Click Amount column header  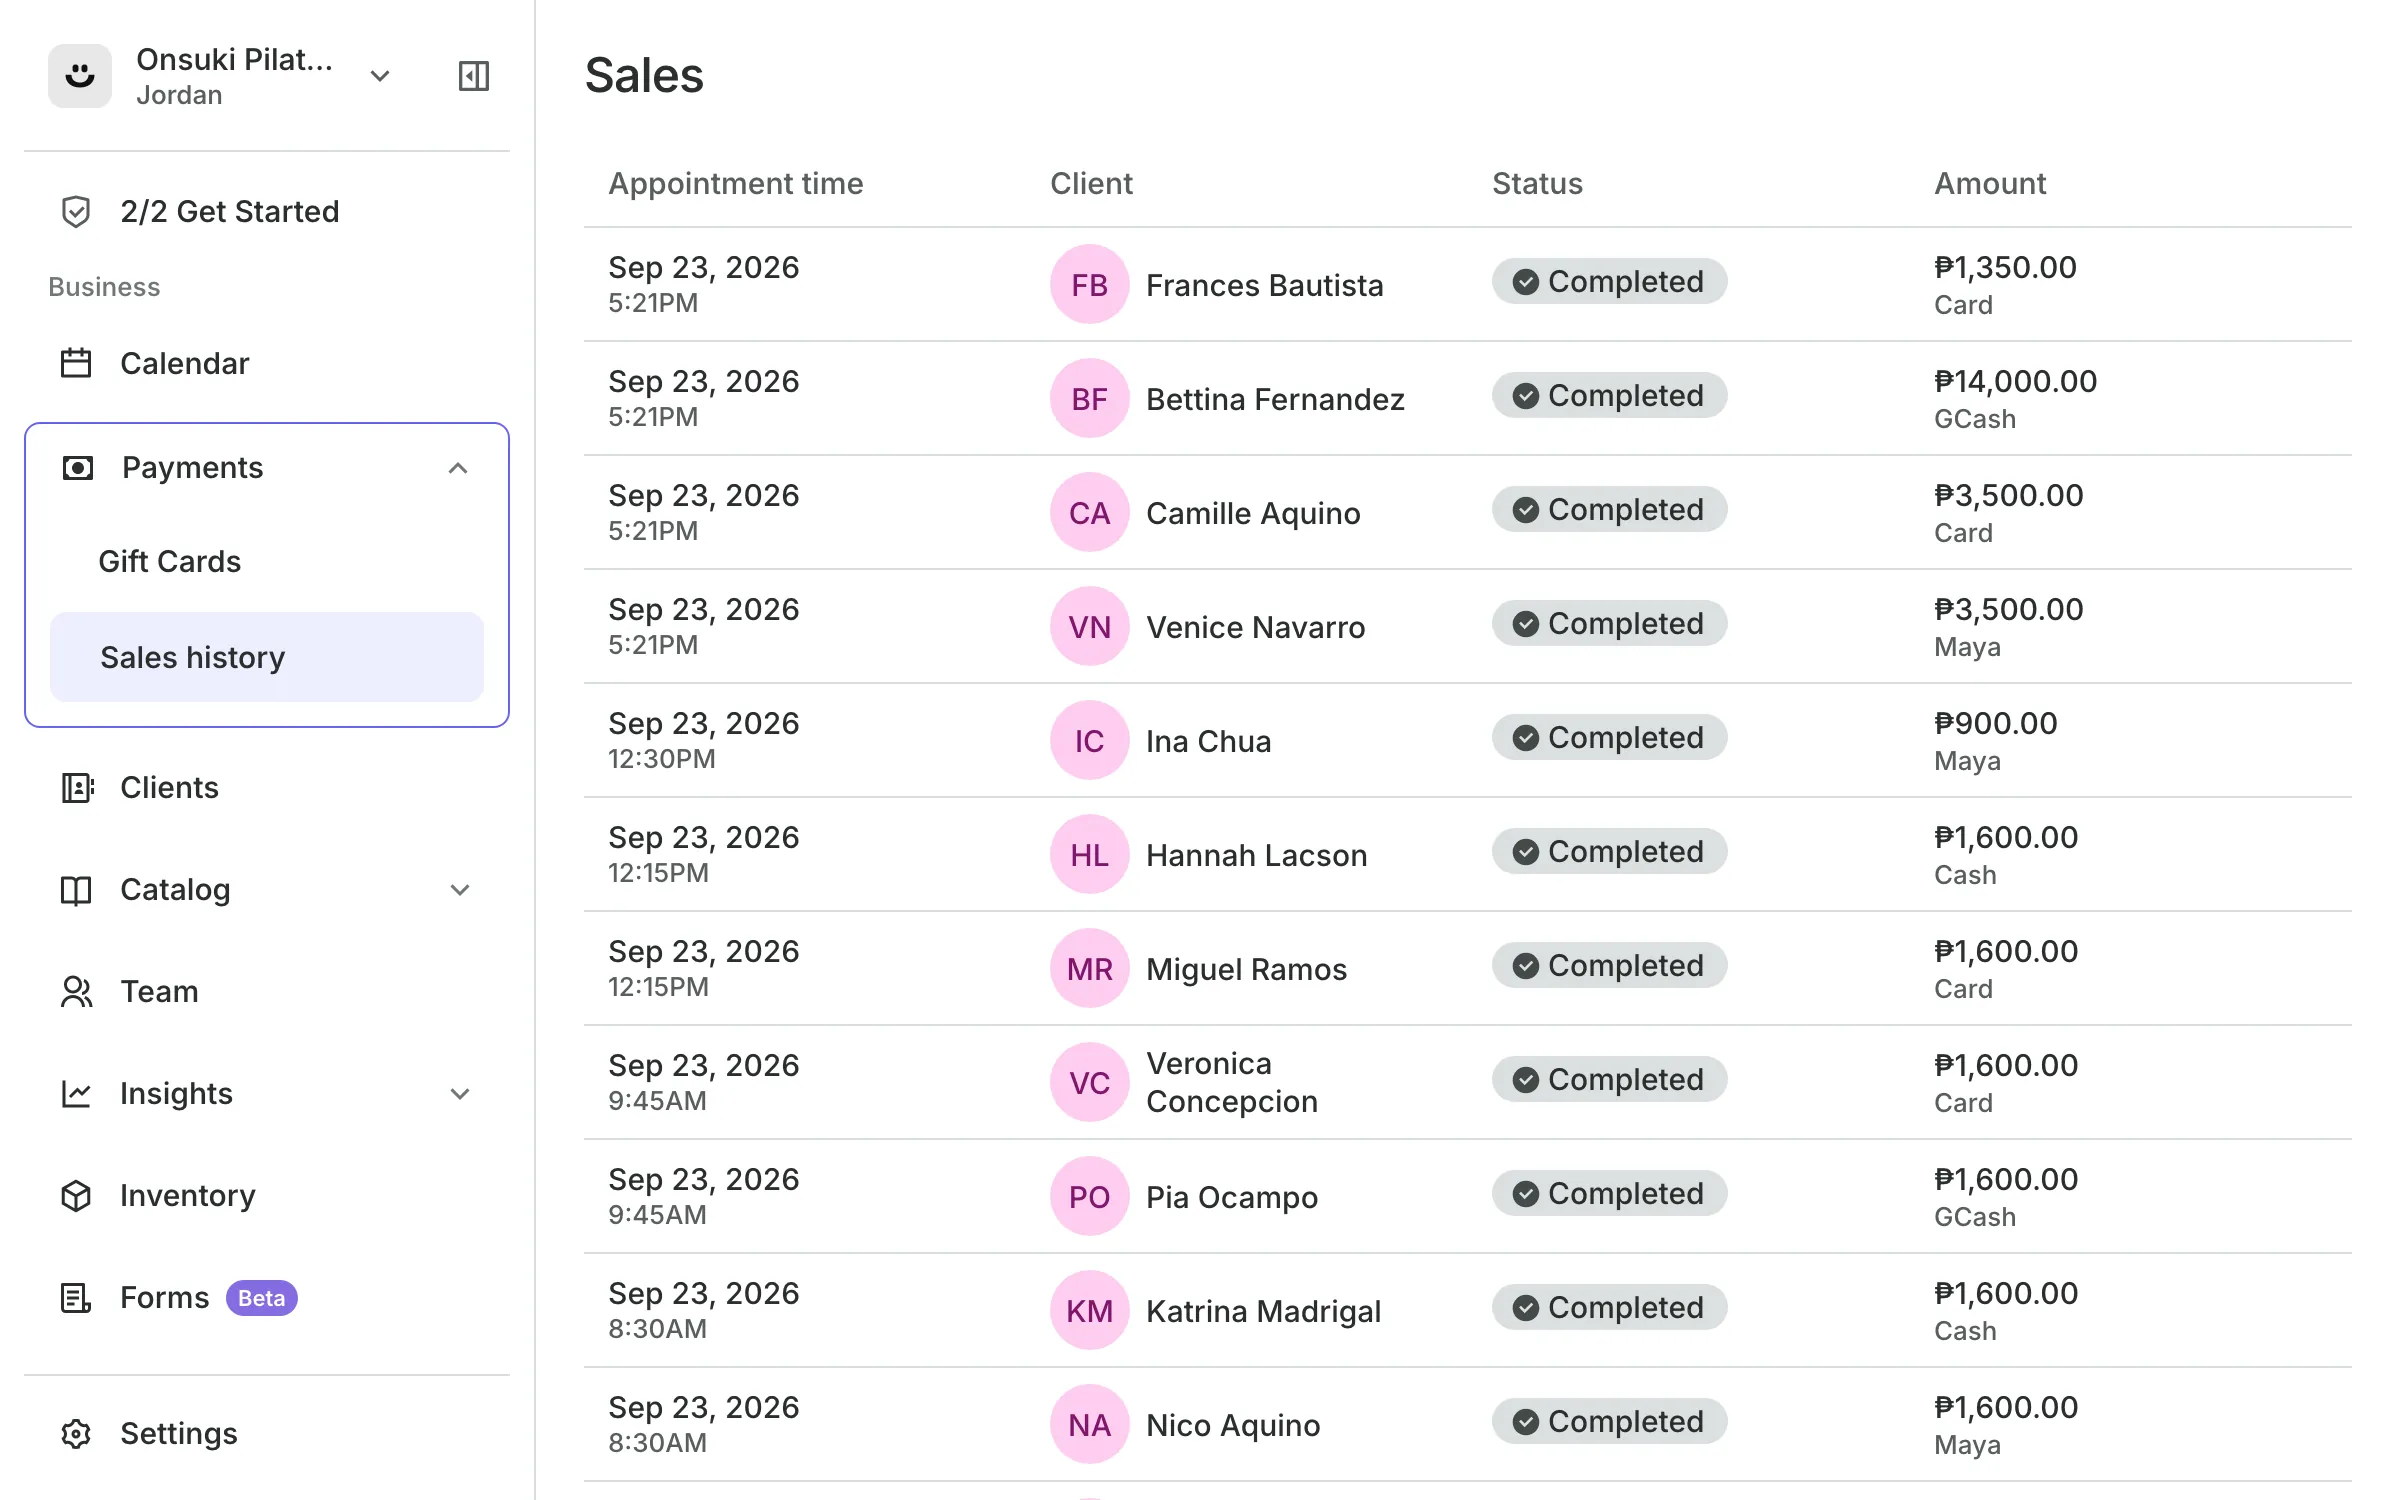[x=1990, y=184]
